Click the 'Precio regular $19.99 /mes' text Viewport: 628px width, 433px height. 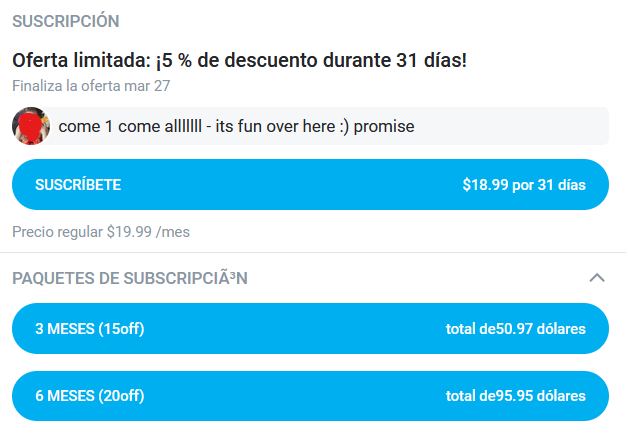101,232
